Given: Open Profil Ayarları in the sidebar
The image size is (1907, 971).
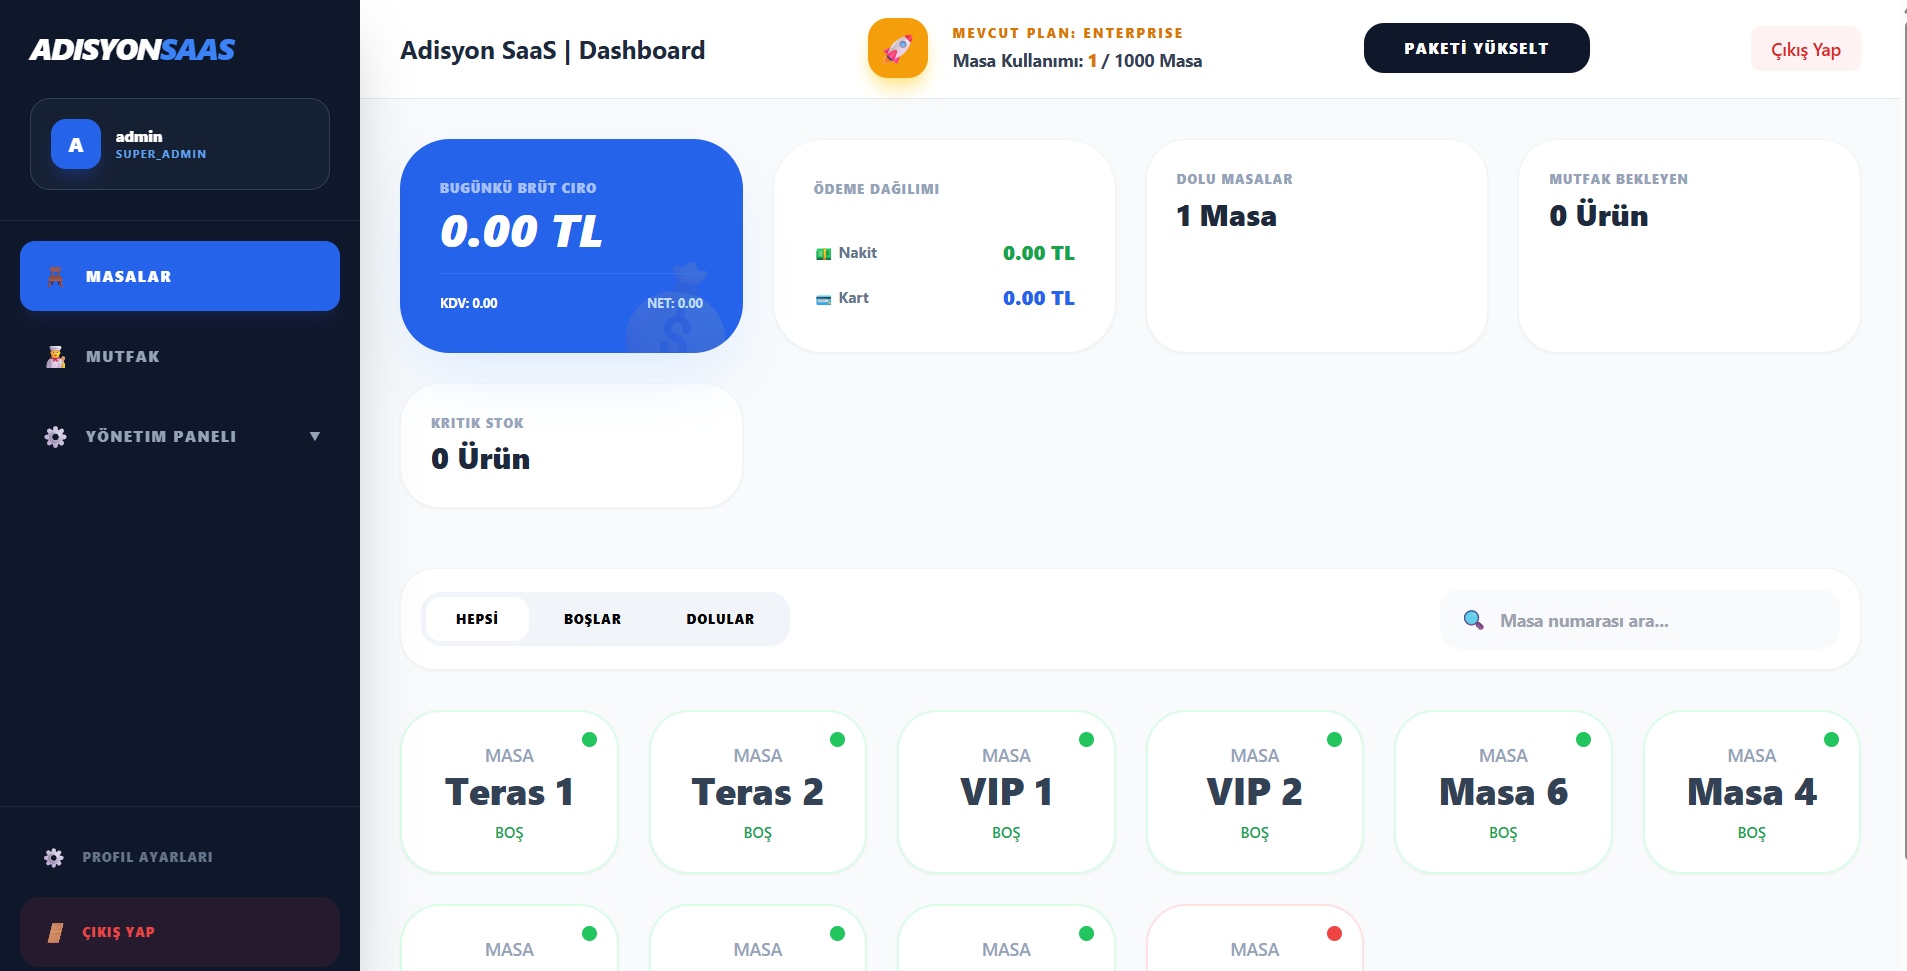Looking at the screenshot, I should click(147, 857).
